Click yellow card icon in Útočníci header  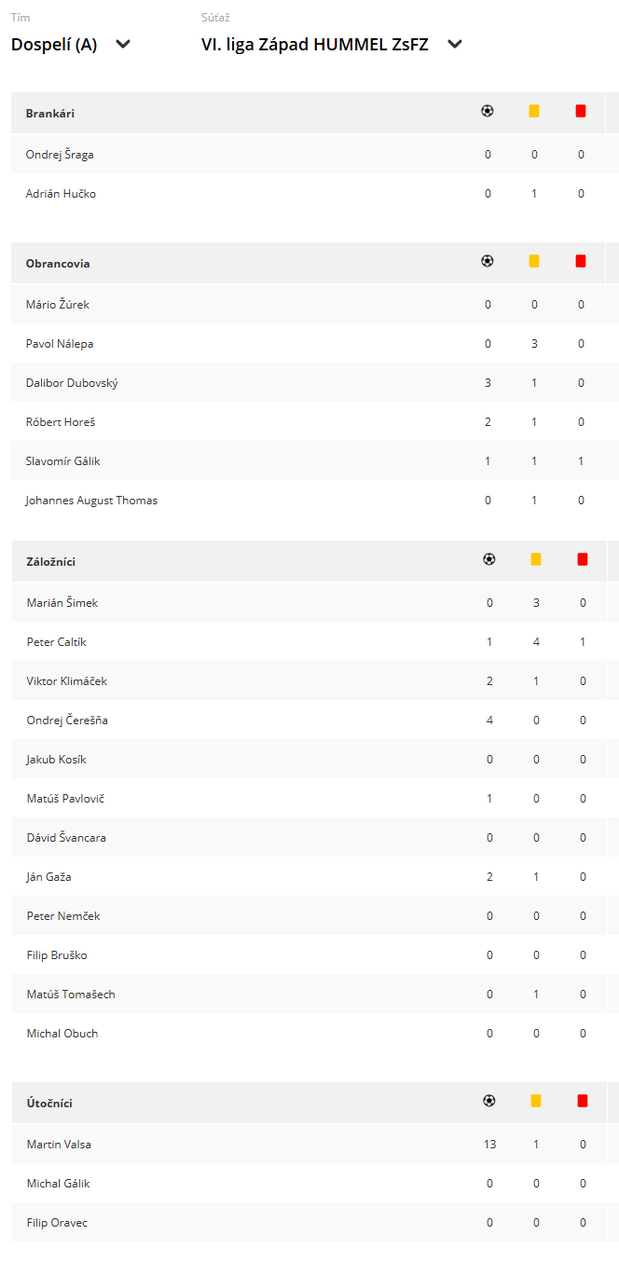pyautogui.click(x=536, y=1101)
